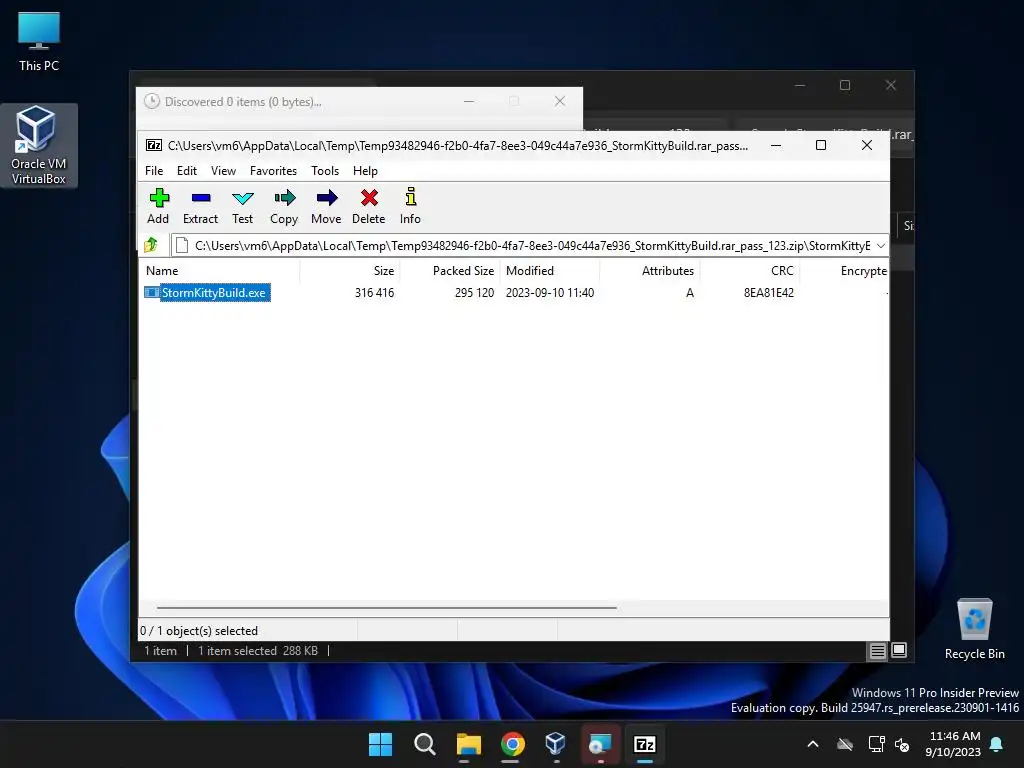This screenshot has height=768, width=1024.
Task: Click the 295 120 packed size value
Action: 474,293
